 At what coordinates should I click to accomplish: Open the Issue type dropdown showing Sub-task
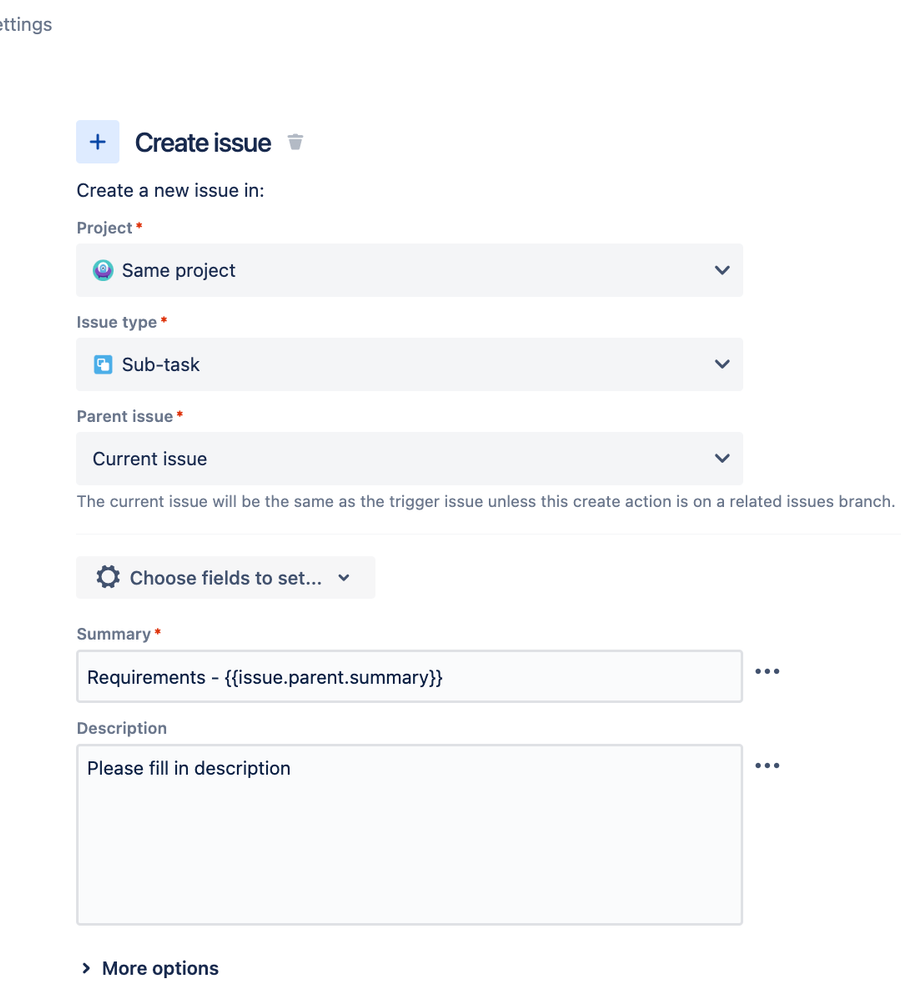pos(409,364)
